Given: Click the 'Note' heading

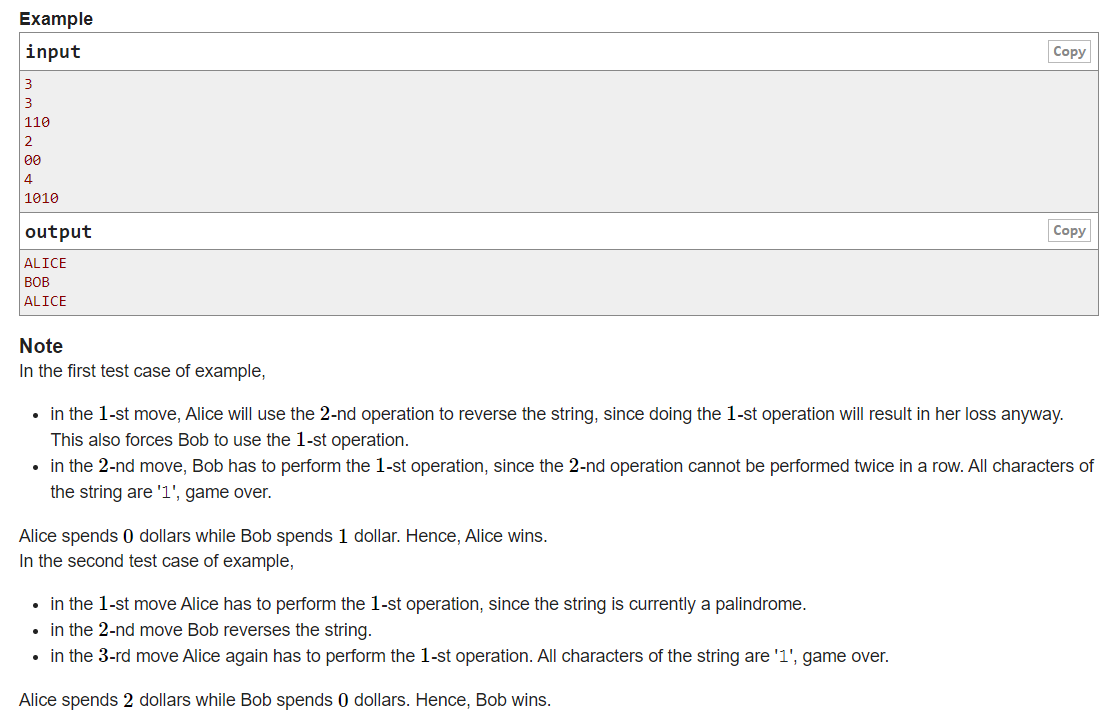Looking at the screenshot, I should [41, 346].
